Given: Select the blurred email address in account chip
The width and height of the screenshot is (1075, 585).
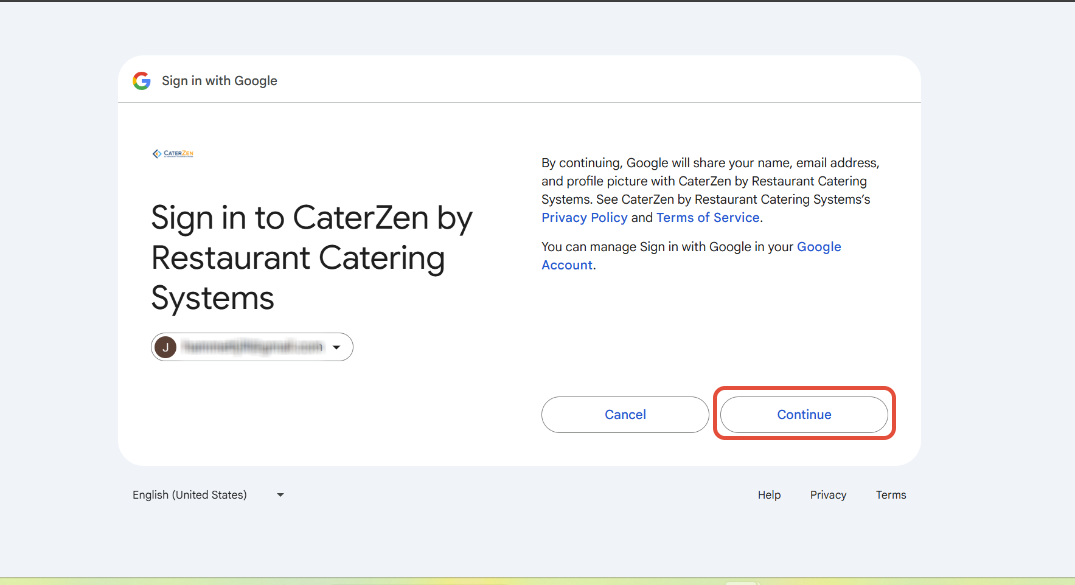Looking at the screenshot, I should [x=253, y=347].
